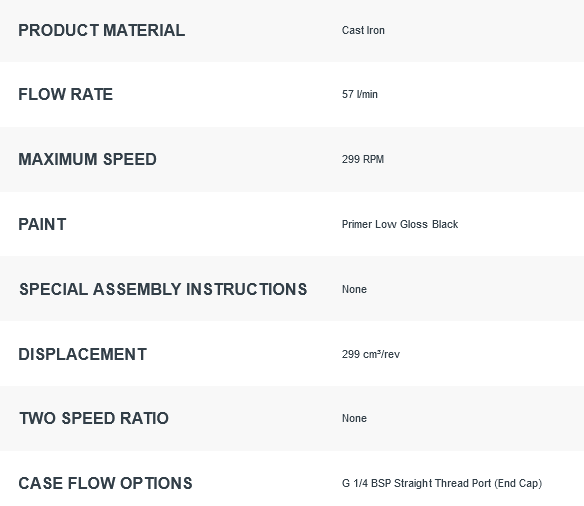
Task: Click the TWO SPEED RATIO label
Action: [x=94, y=418]
